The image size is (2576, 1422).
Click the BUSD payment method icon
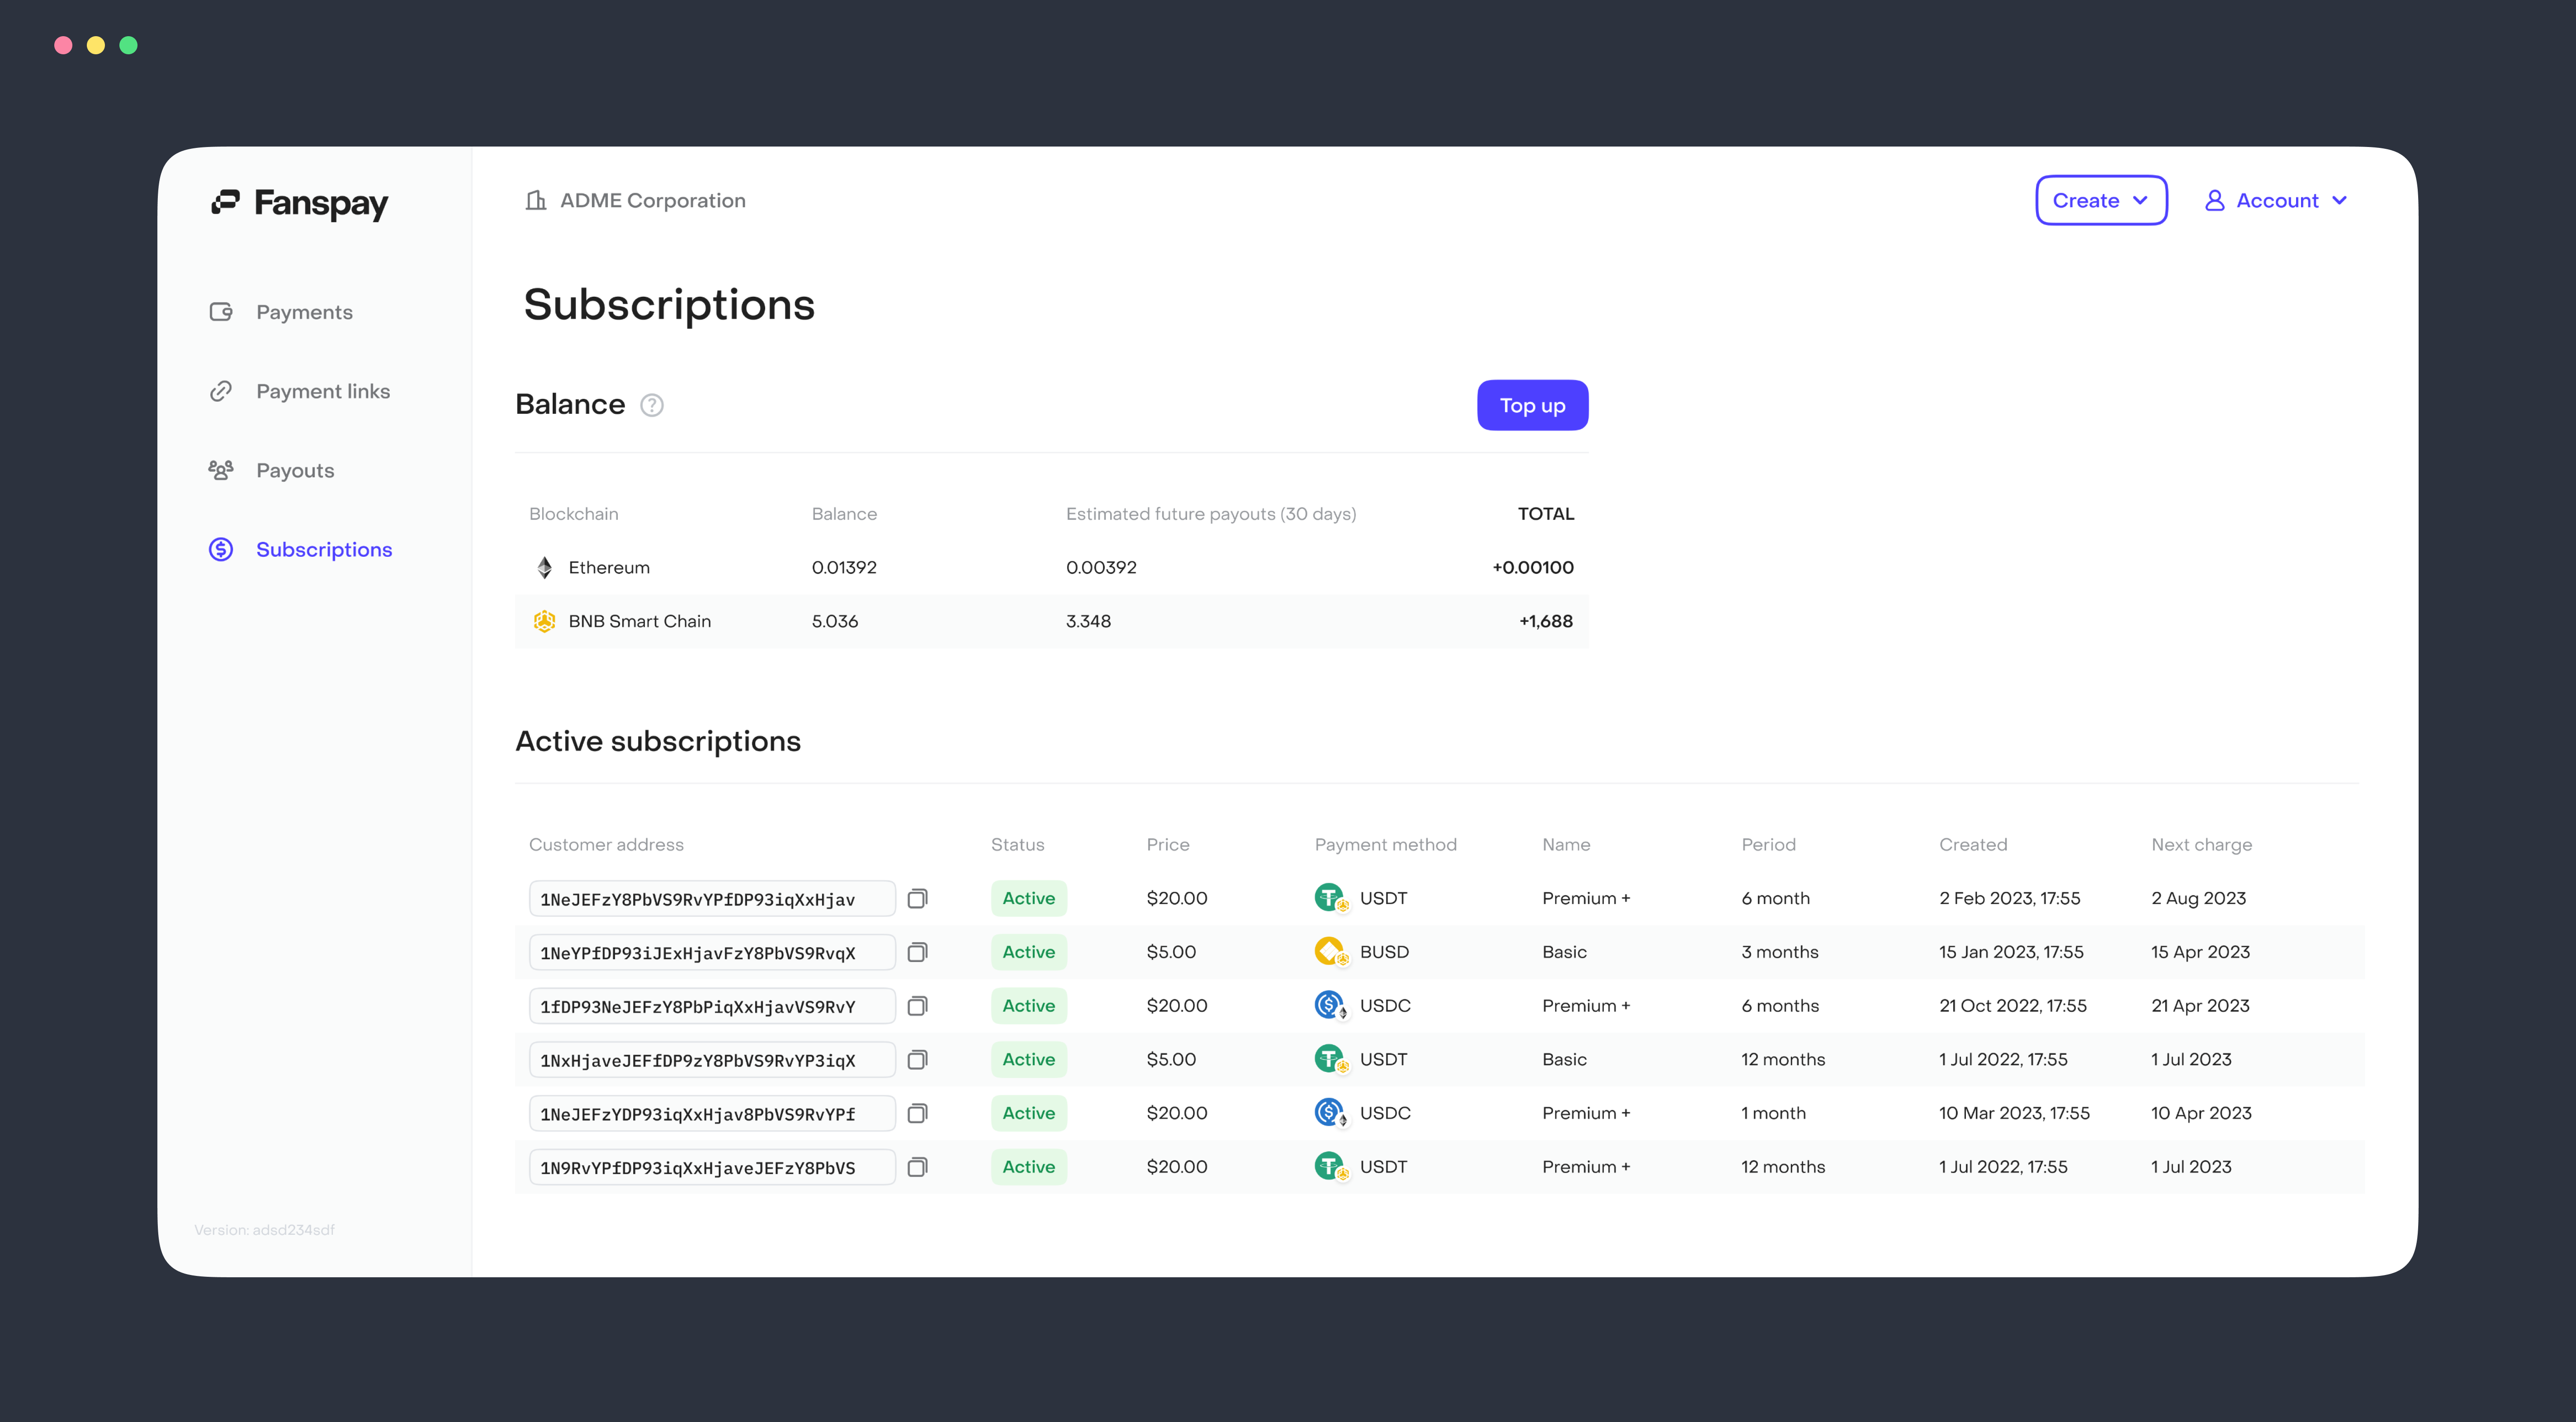[x=1329, y=951]
